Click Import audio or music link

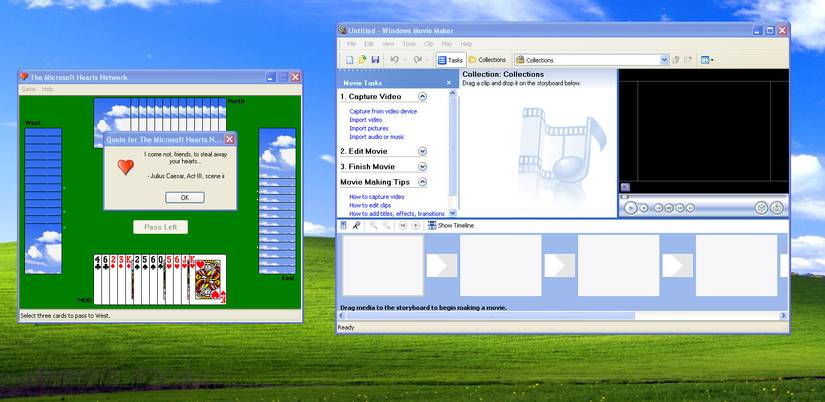pyautogui.click(x=377, y=137)
